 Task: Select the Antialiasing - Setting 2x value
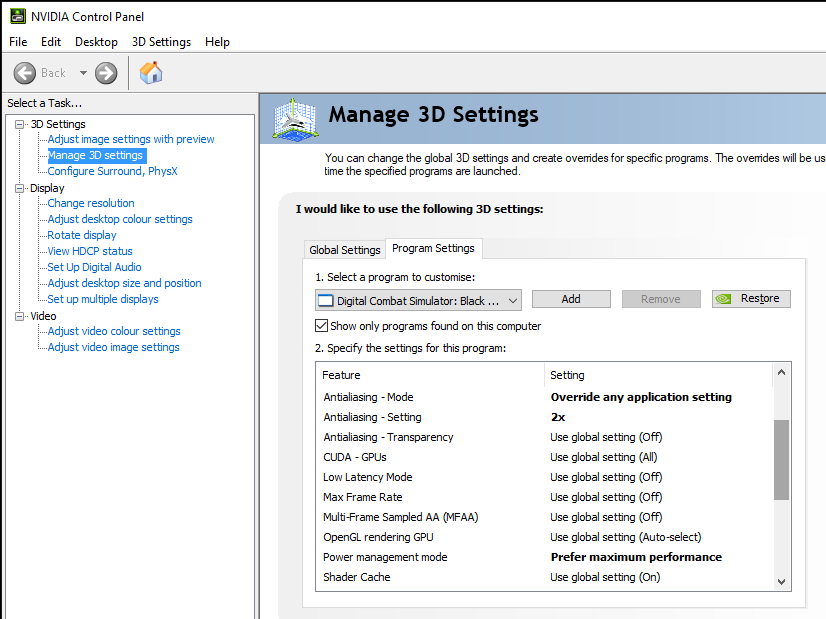(x=558, y=417)
